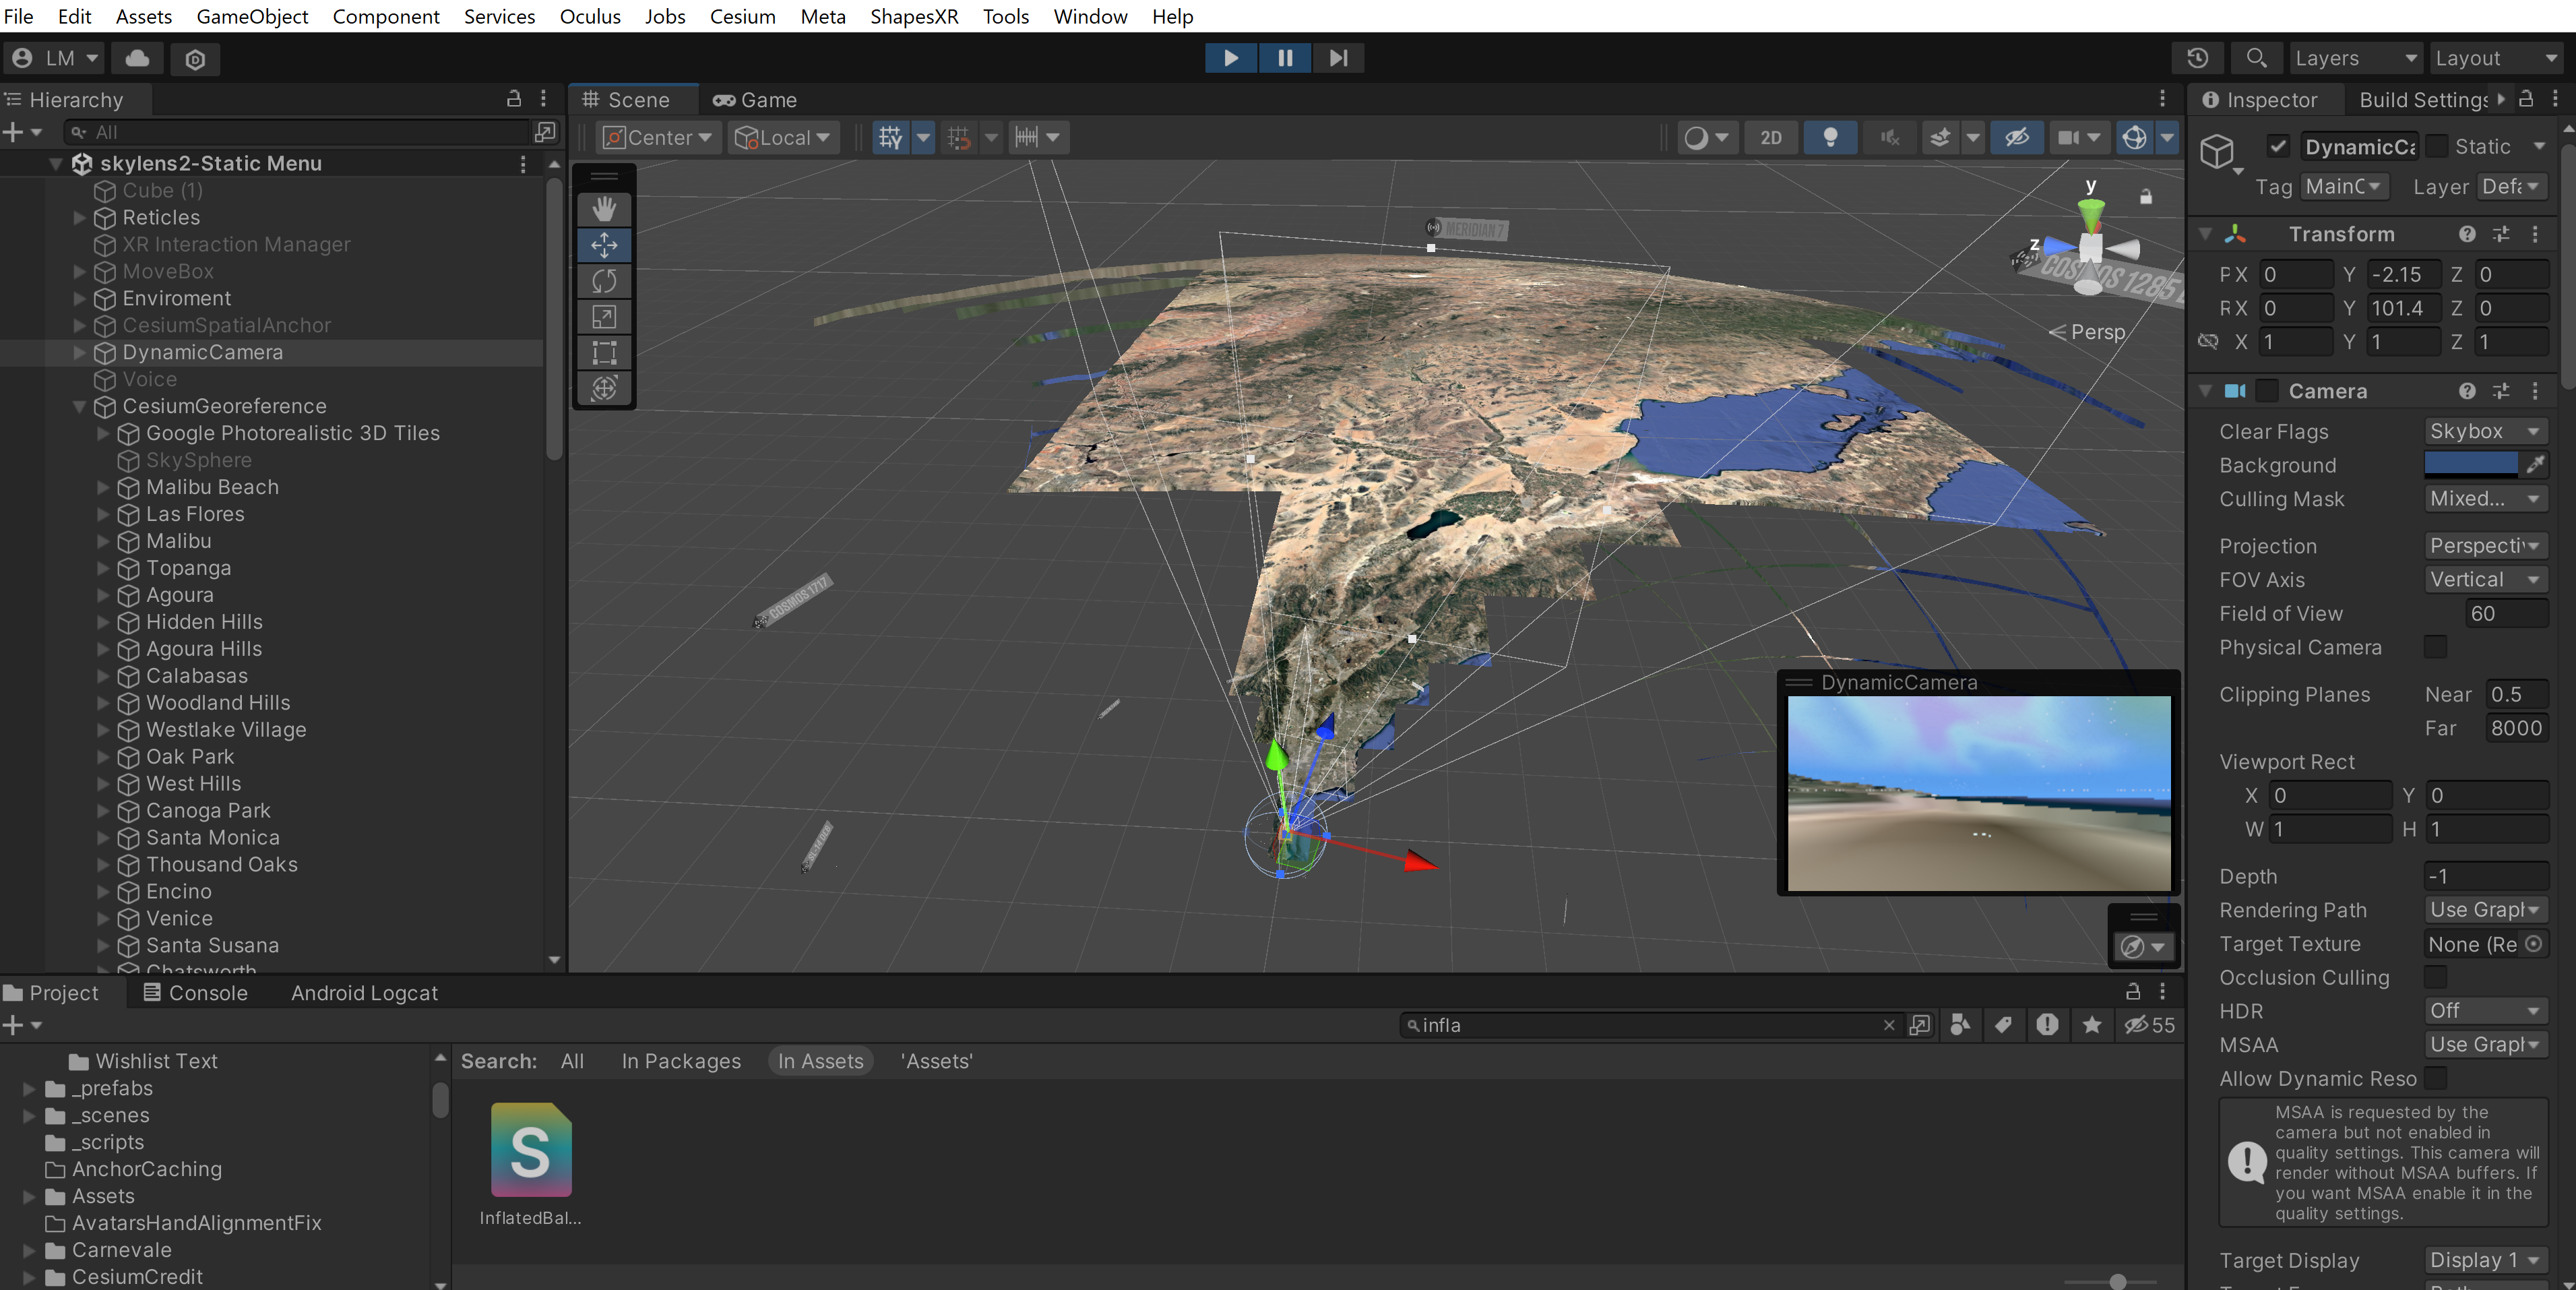The width and height of the screenshot is (2576, 1290).
Task: Open Transform component help icon
Action: [2467, 234]
